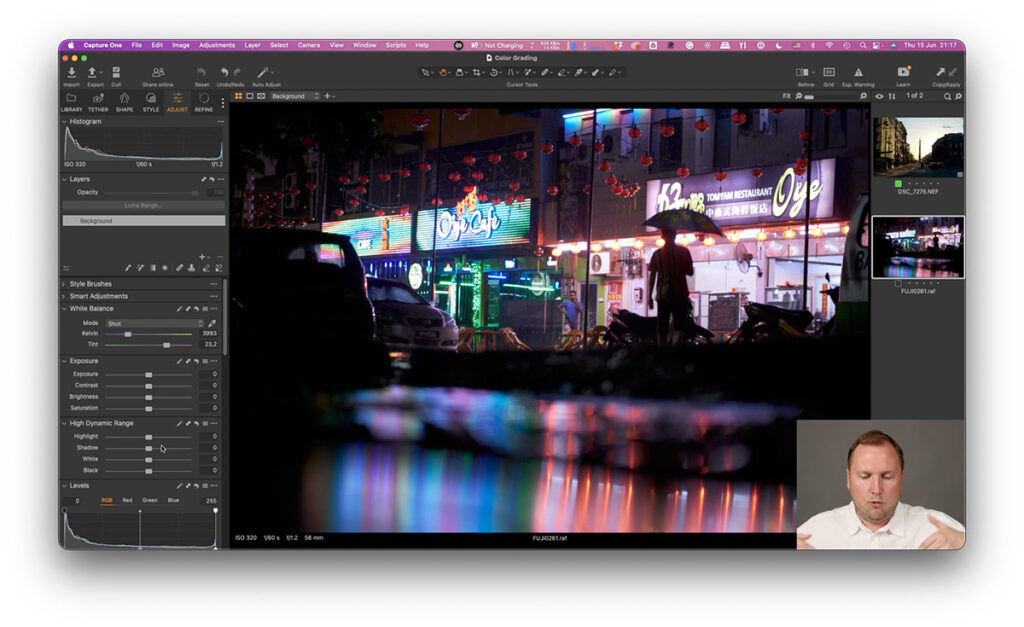The image size is (1024, 627).
Task: Click the Reset adjustments icon
Action: (201, 72)
